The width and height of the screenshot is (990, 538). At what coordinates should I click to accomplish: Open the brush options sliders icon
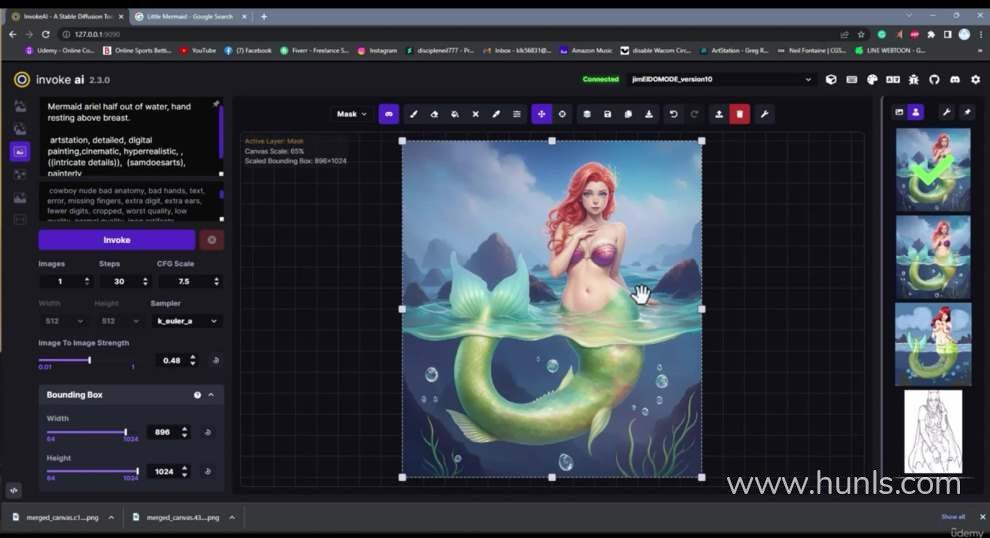pyautogui.click(x=517, y=114)
